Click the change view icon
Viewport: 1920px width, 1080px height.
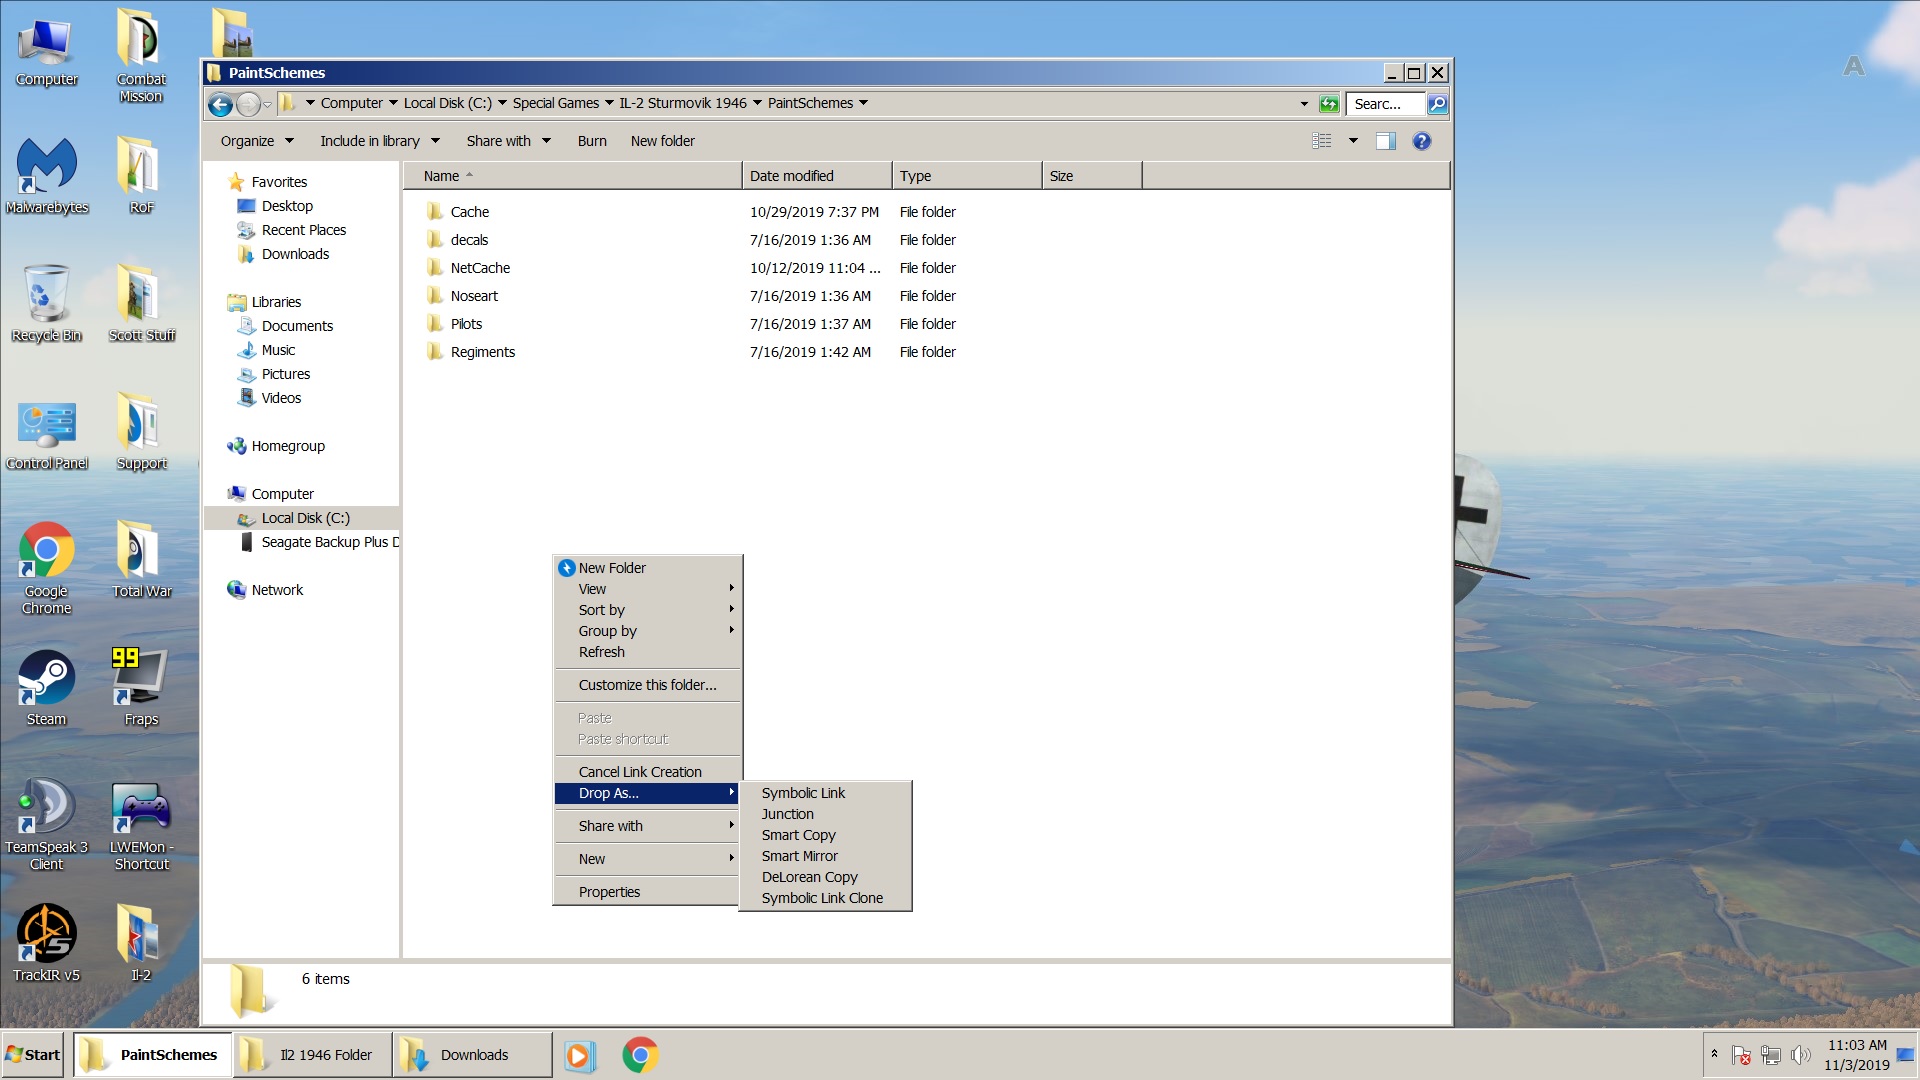[1322, 141]
